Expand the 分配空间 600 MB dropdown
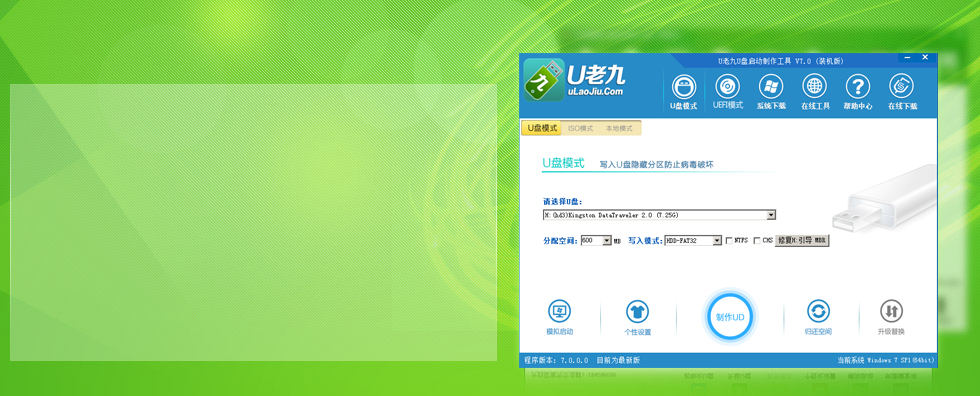 click(607, 240)
